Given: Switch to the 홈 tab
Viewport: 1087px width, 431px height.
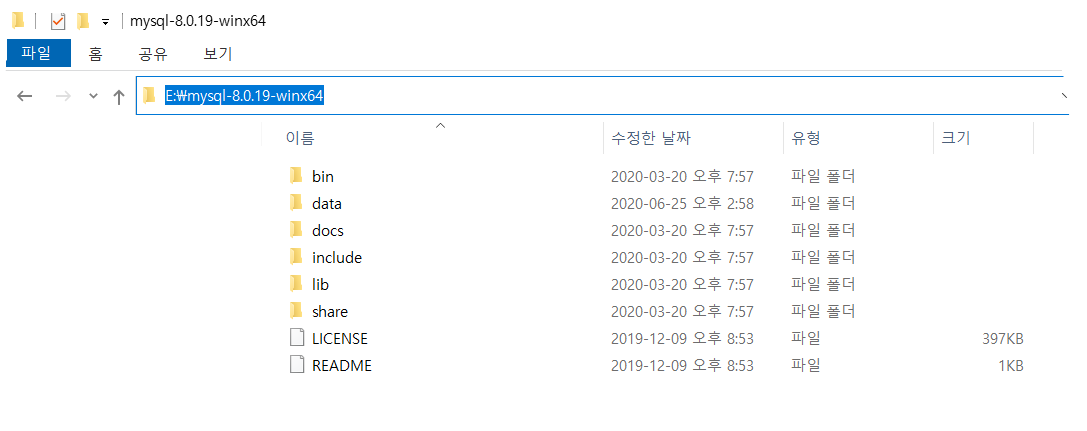Looking at the screenshot, I should 96,53.
